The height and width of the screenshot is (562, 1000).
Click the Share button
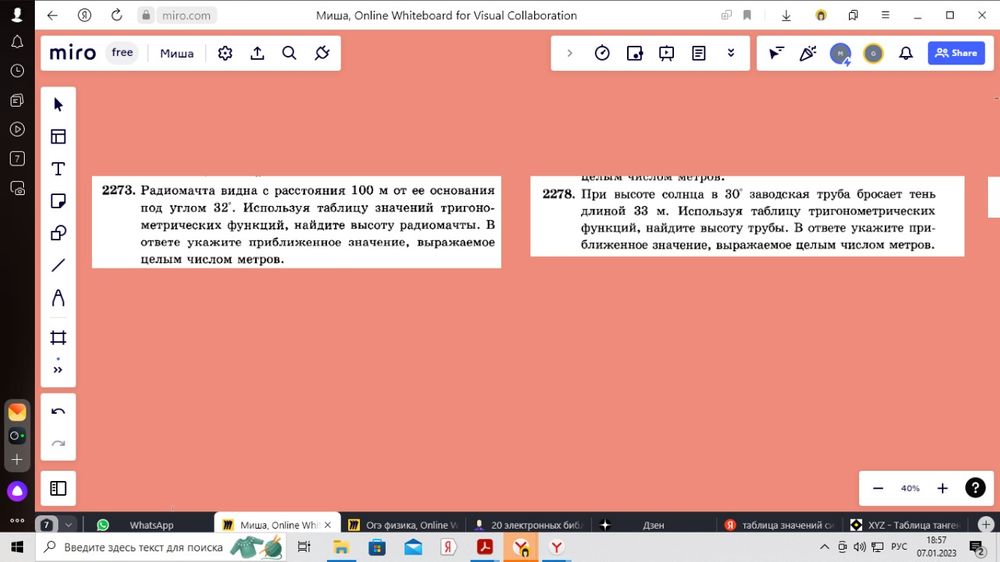[956, 53]
